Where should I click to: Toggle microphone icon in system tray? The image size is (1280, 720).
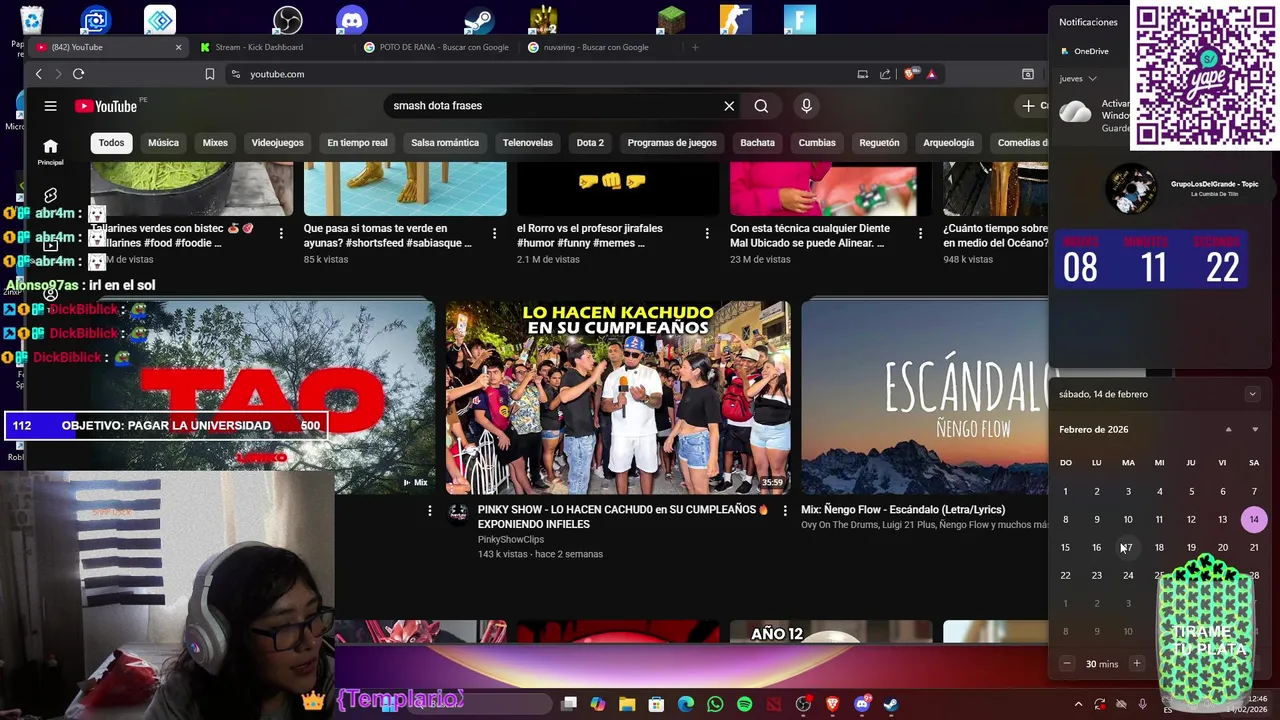1142,704
